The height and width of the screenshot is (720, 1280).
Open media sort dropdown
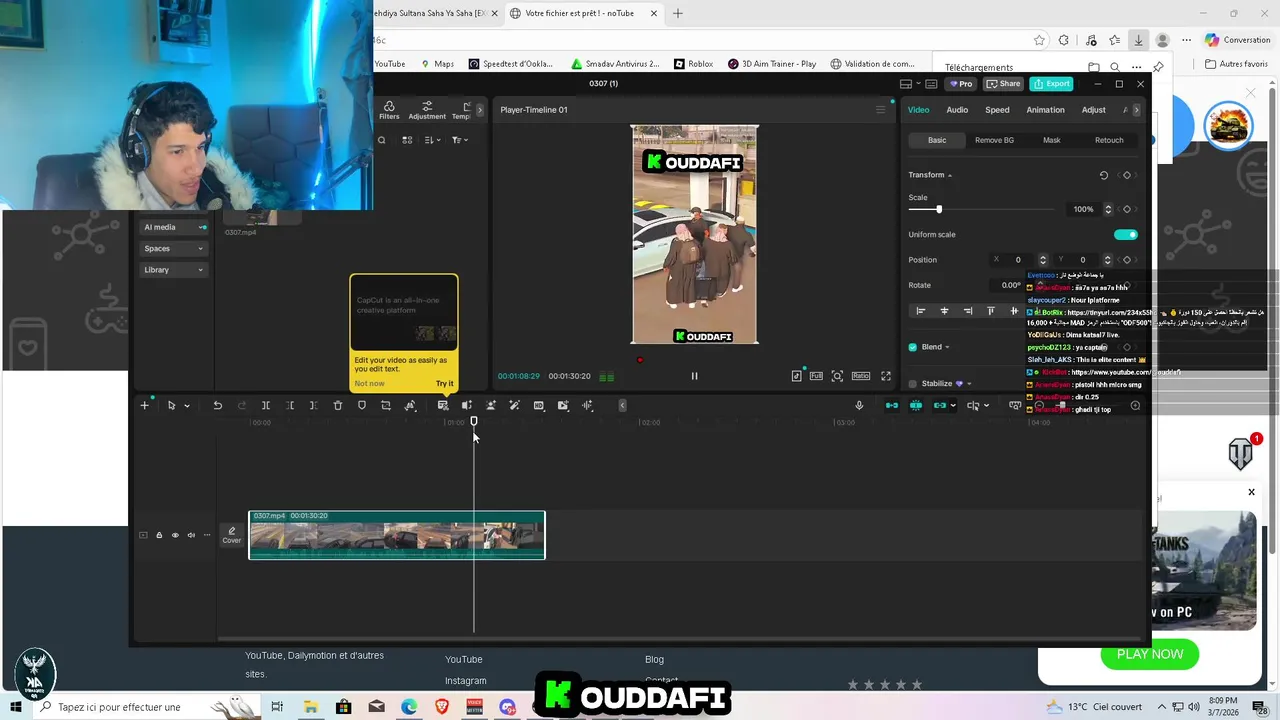pyautogui.click(x=433, y=140)
